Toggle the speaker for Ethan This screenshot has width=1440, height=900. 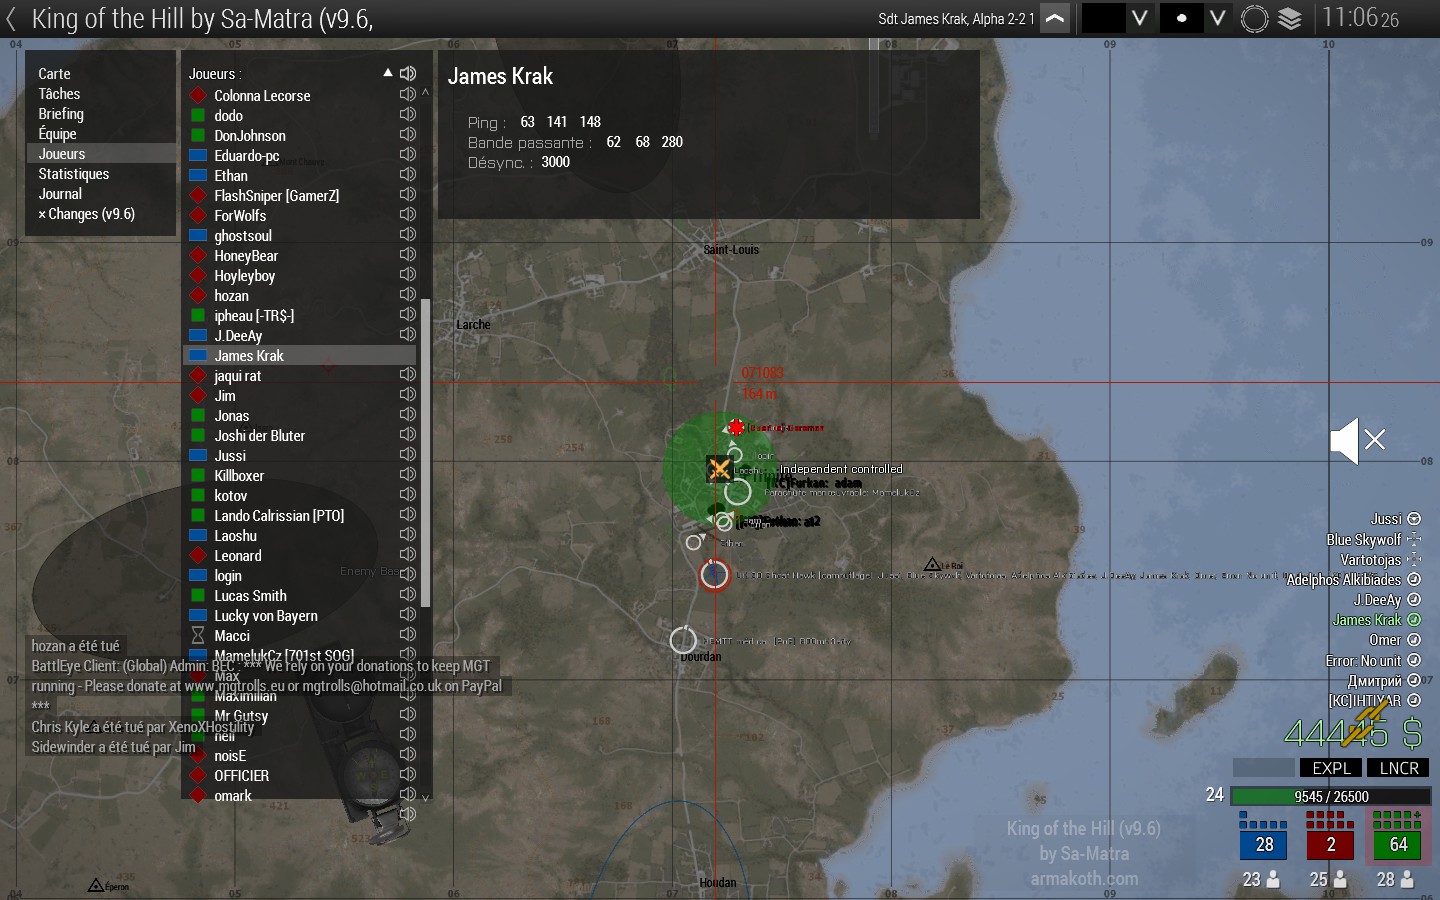point(408,175)
